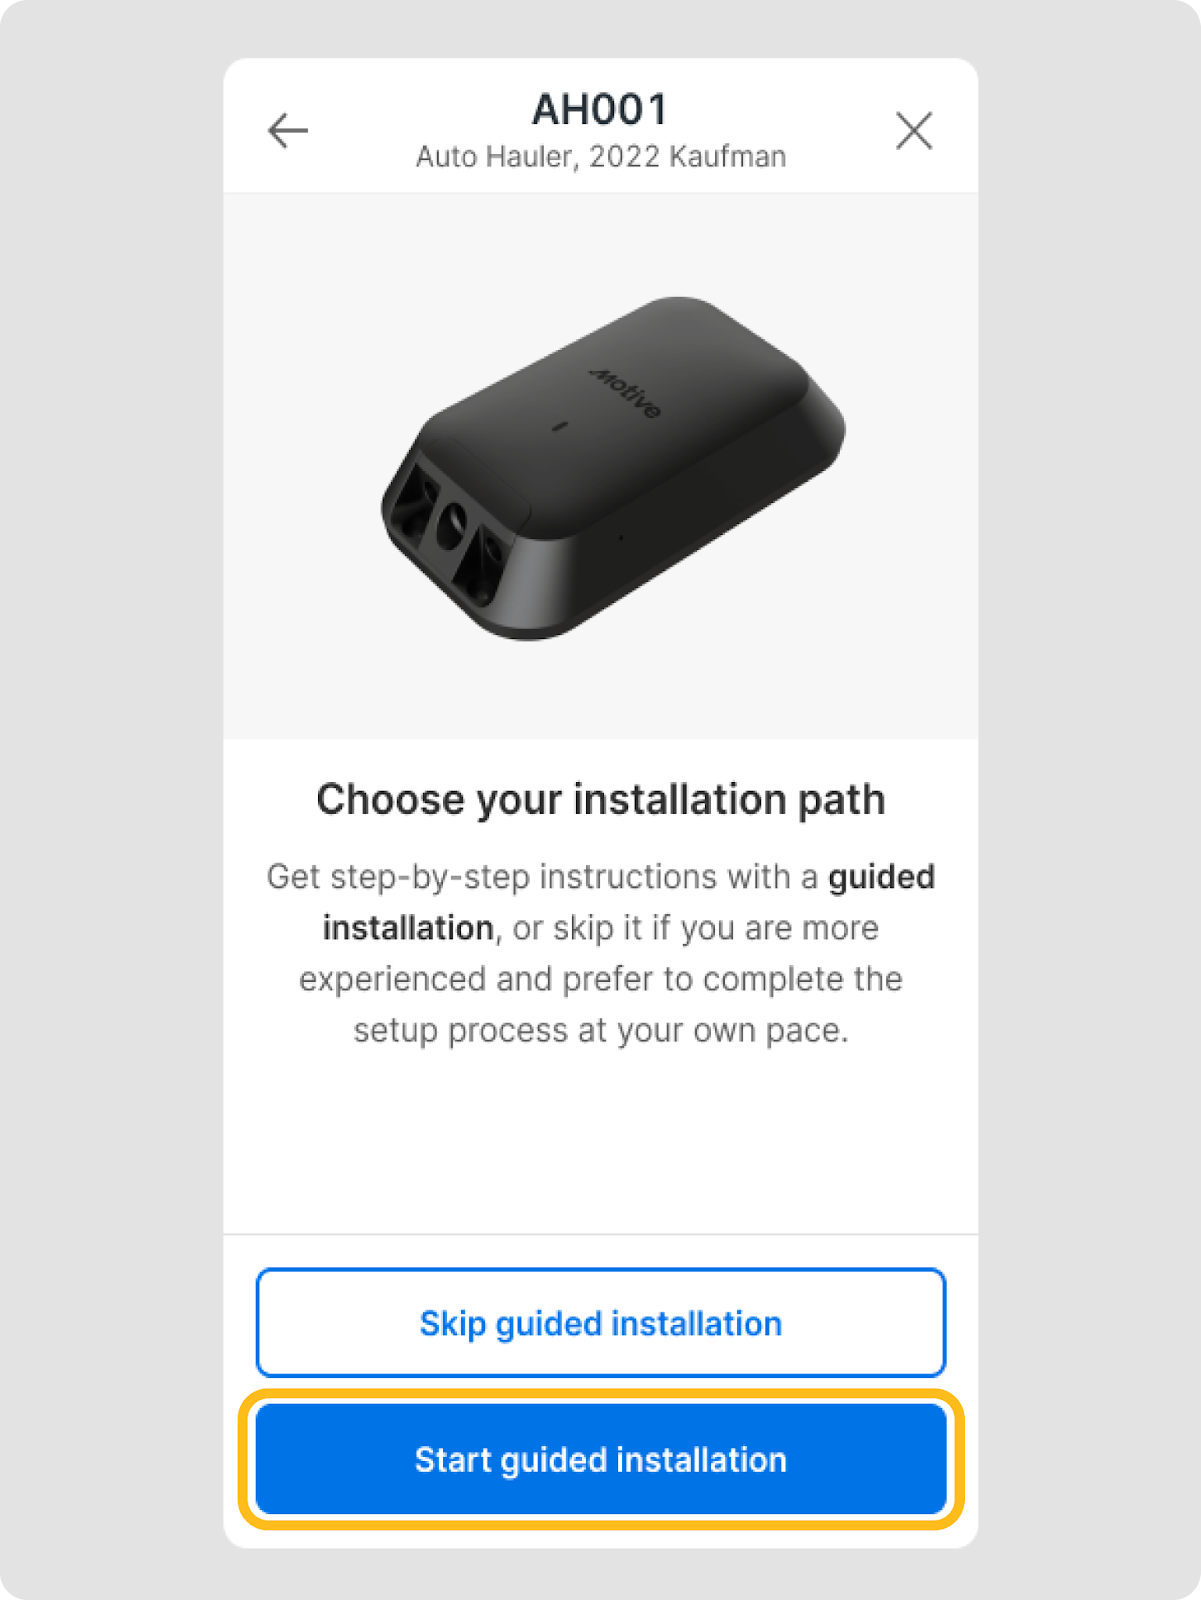Click the 'Choose your installation path' heading

601,800
